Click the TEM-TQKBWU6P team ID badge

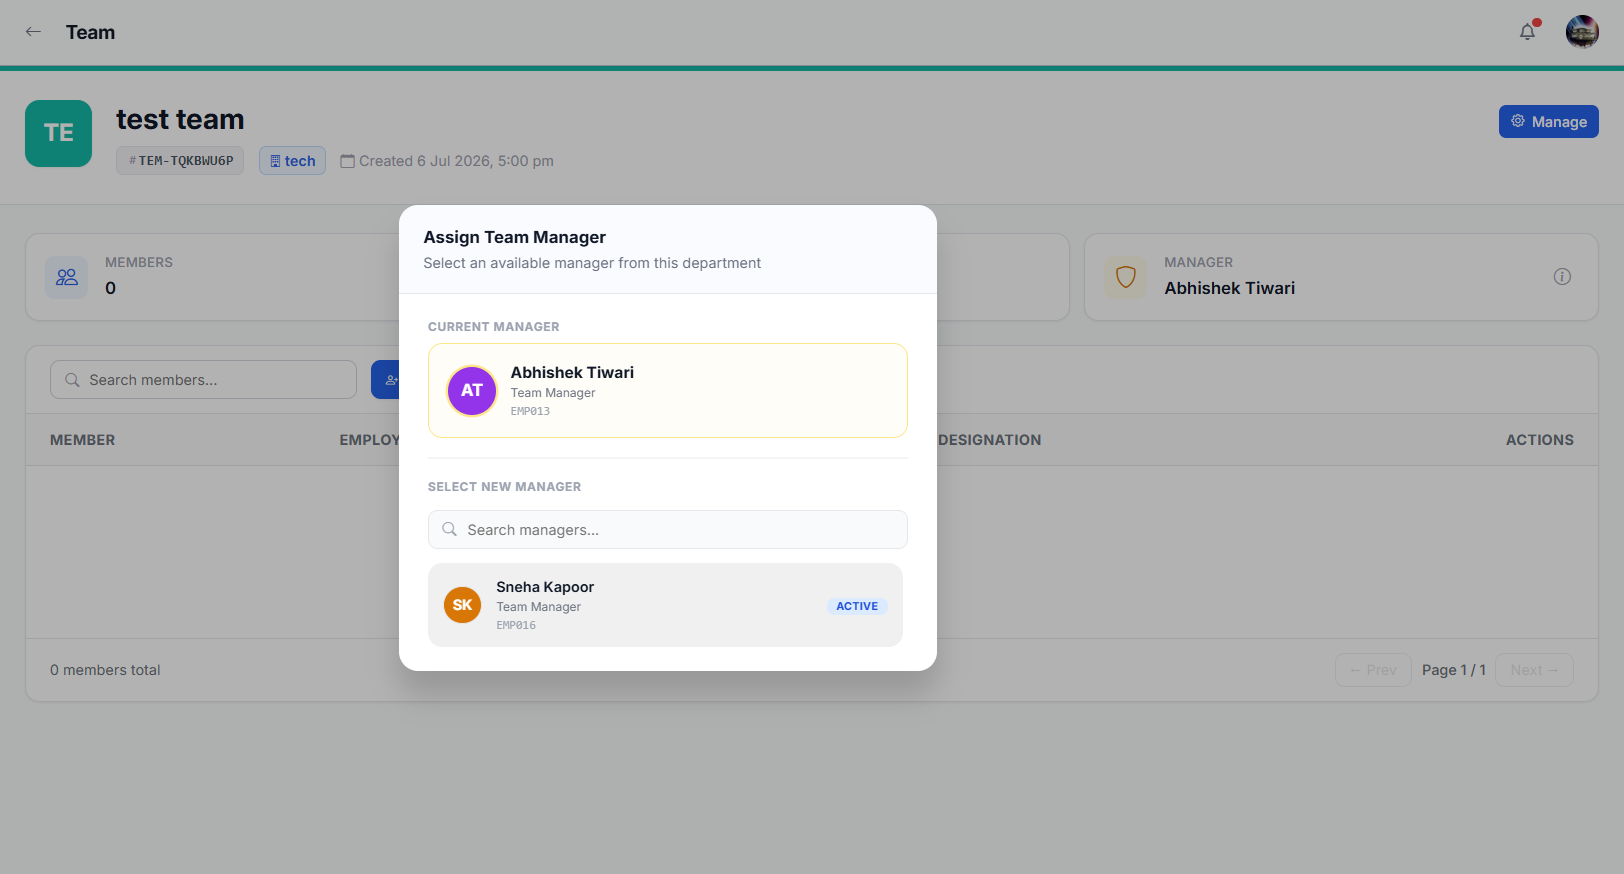[180, 161]
